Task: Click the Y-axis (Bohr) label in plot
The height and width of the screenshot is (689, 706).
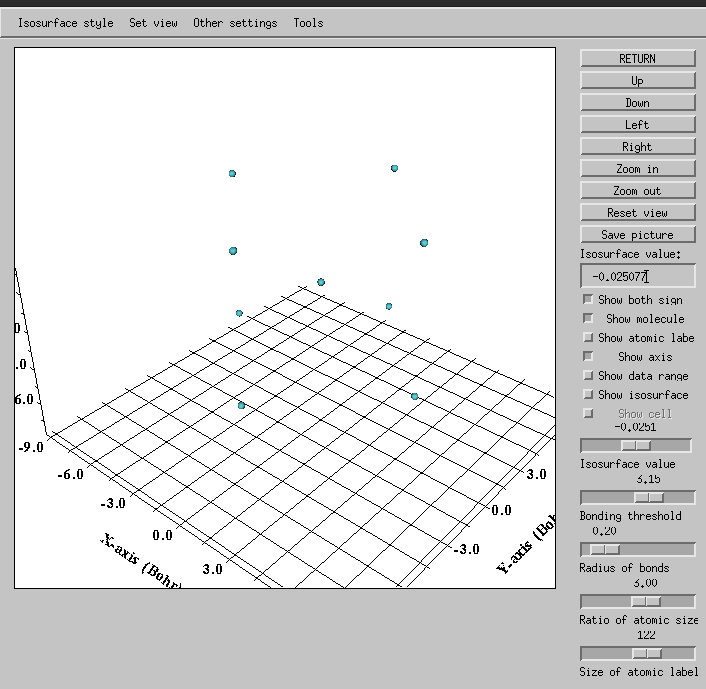Action: pyautogui.click(x=526, y=545)
